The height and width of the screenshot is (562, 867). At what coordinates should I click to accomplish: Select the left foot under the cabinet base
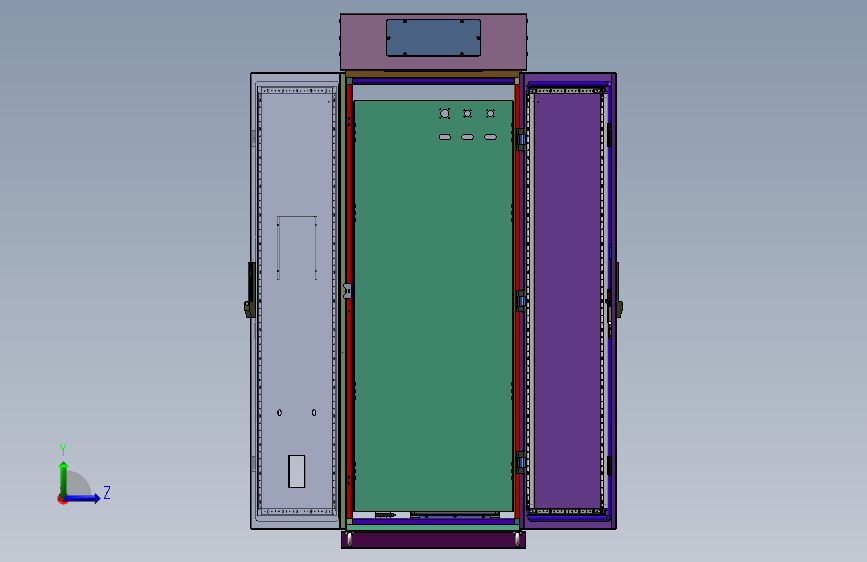click(349, 539)
